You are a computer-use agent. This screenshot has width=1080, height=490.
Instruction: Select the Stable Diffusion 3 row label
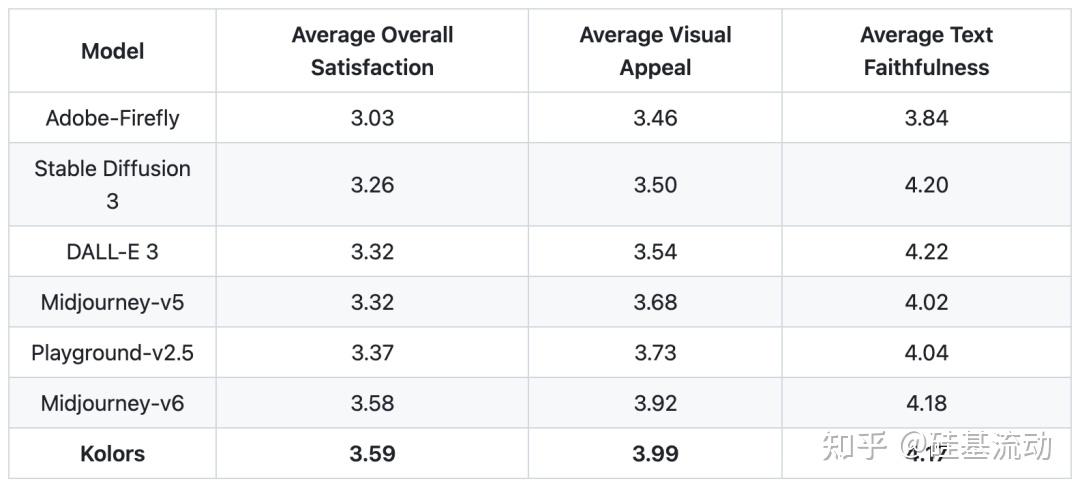113,184
